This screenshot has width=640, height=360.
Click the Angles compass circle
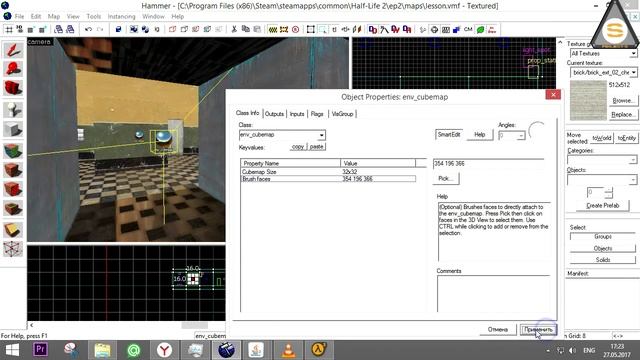point(537,131)
